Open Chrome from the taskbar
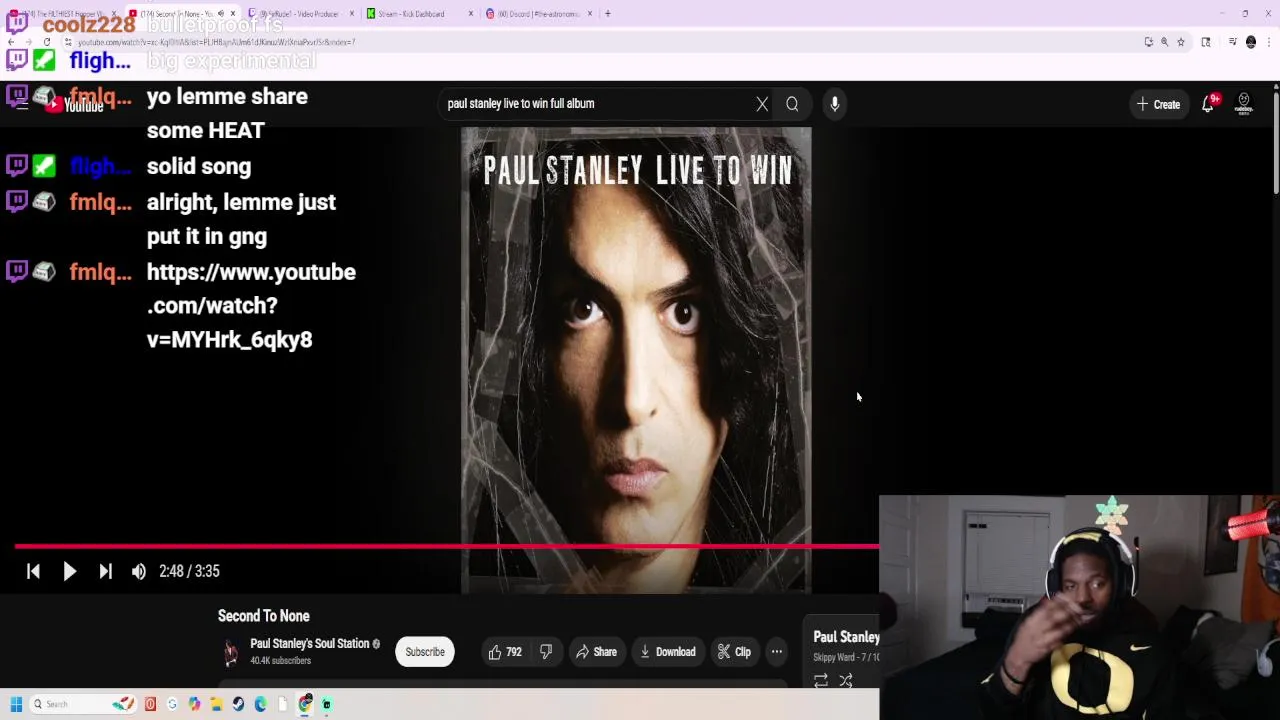 [x=305, y=704]
